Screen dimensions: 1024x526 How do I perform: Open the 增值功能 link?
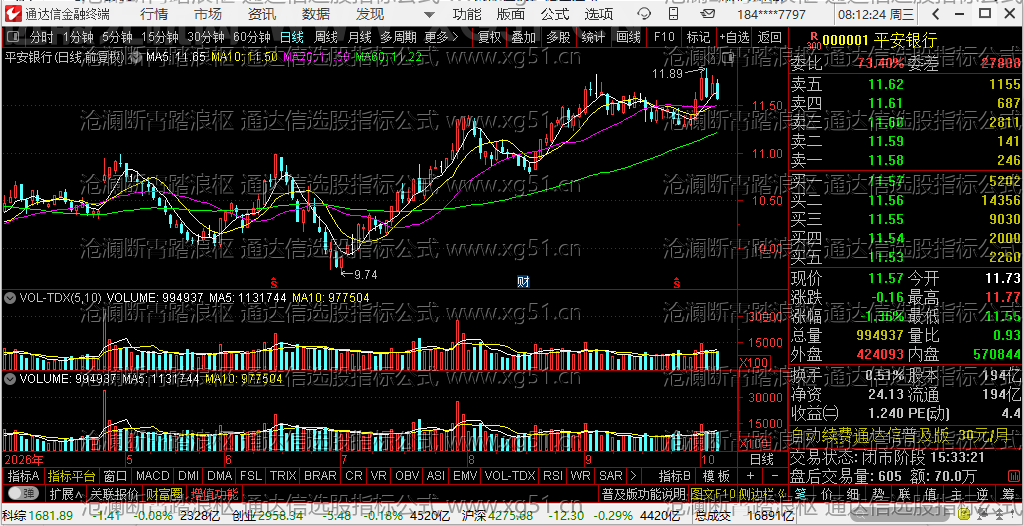[215, 493]
